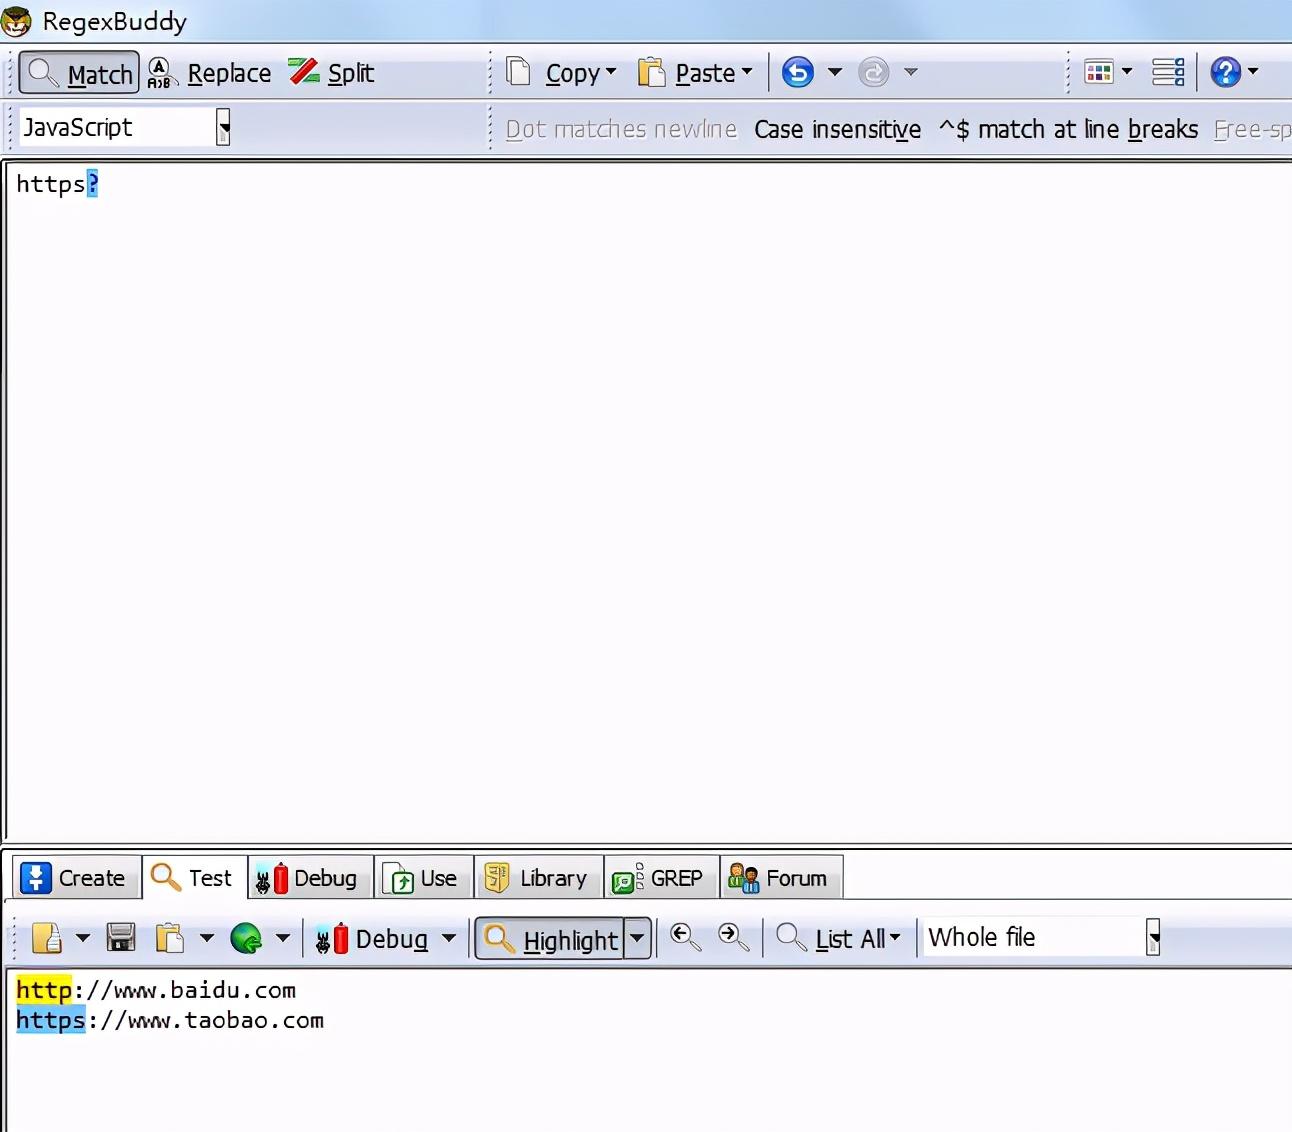Click the new test file icon
Viewport: 1292px width, 1132px height.
coord(47,938)
